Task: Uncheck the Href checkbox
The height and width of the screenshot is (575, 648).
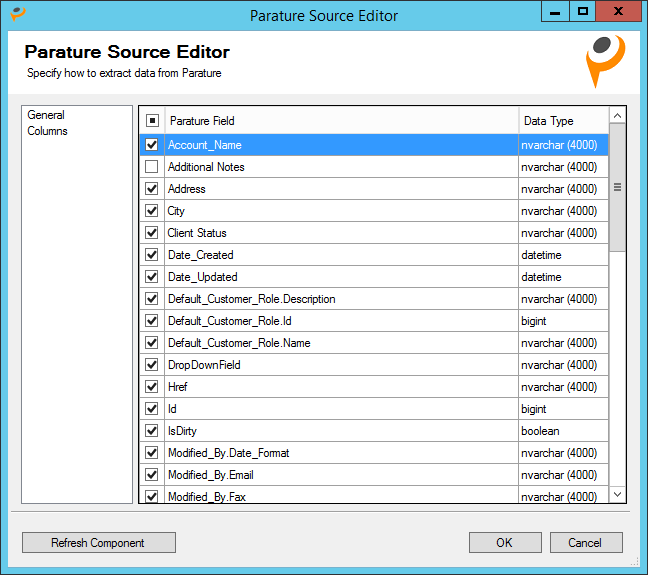Action: [x=152, y=387]
